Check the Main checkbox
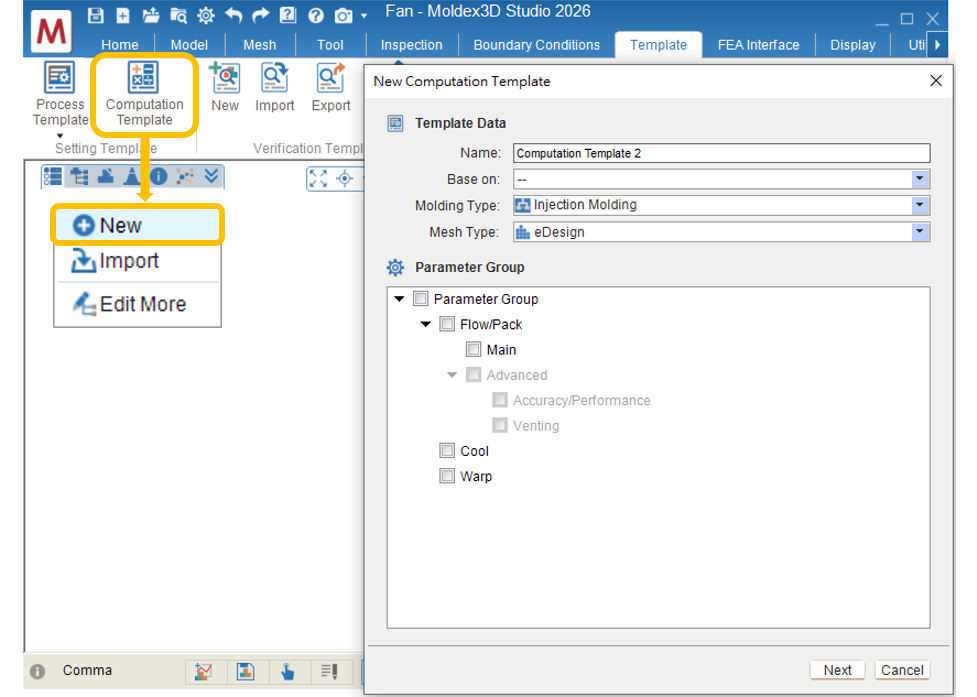This screenshot has width=977, height=697. [x=474, y=349]
